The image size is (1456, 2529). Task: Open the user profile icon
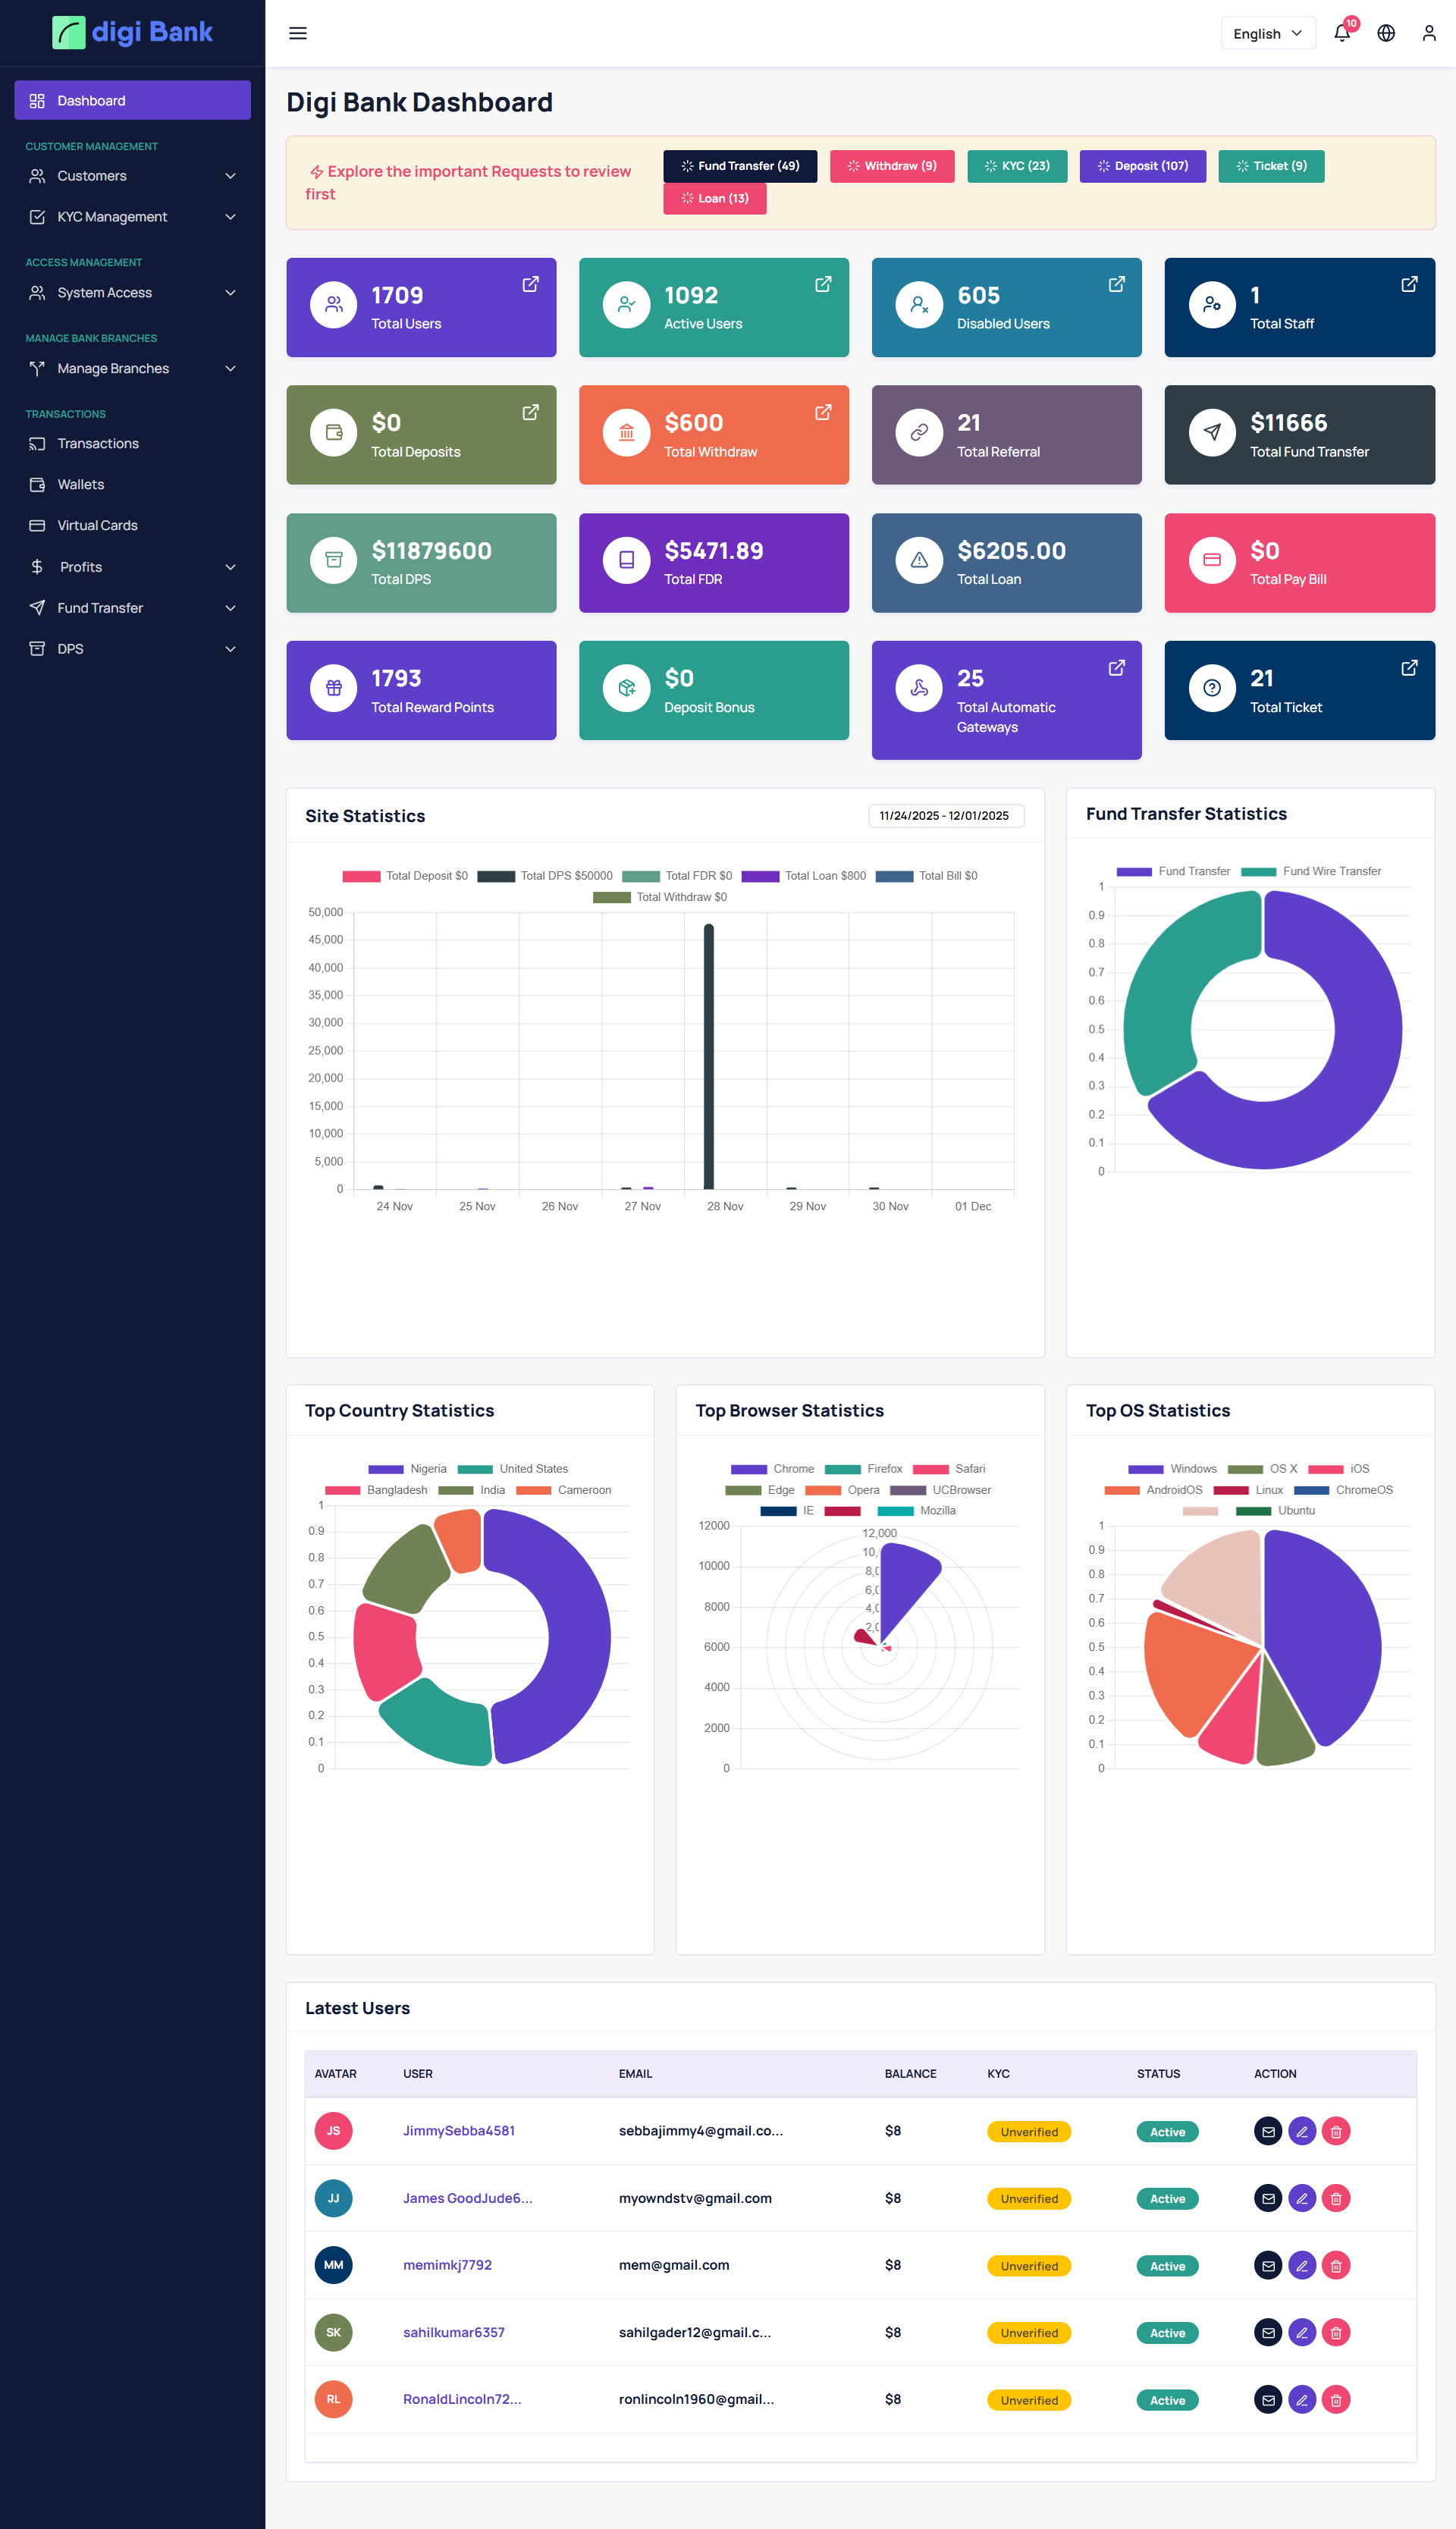[x=1428, y=33]
